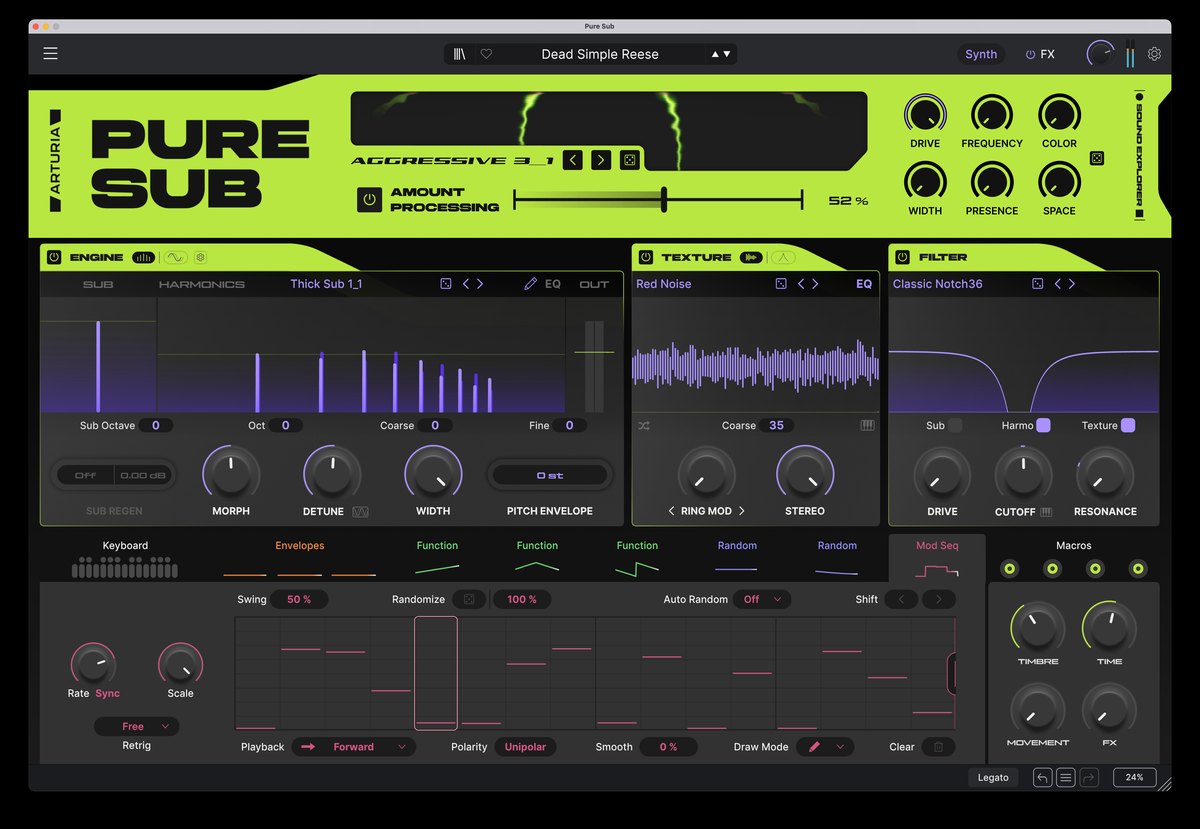The width and height of the screenshot is (1200, 829).
Task: Toggle Polarity Unipolar setting
Action: [525, 747]
